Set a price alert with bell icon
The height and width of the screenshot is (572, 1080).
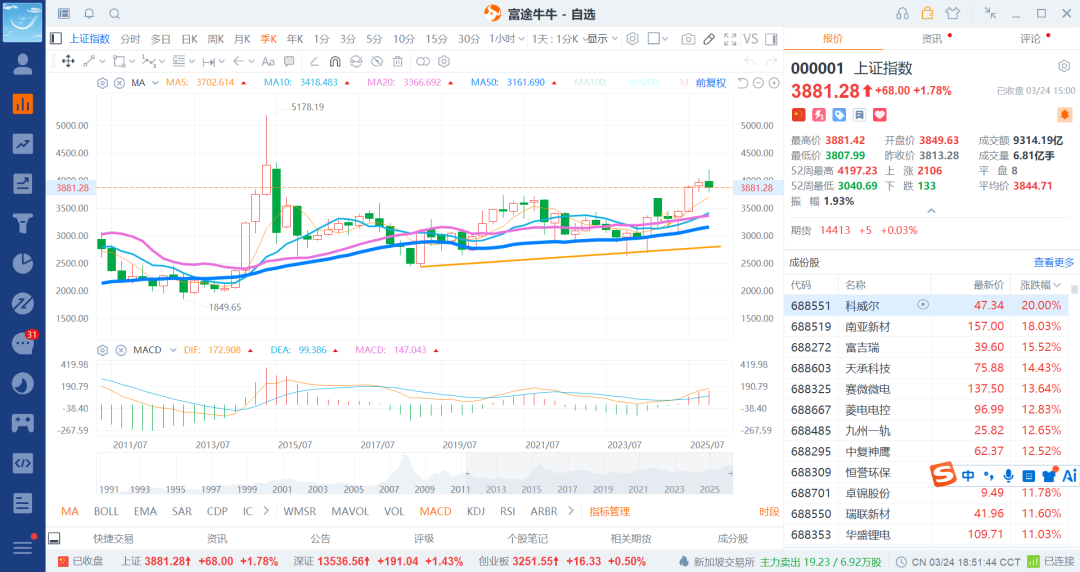click(x=1064, y=114)
